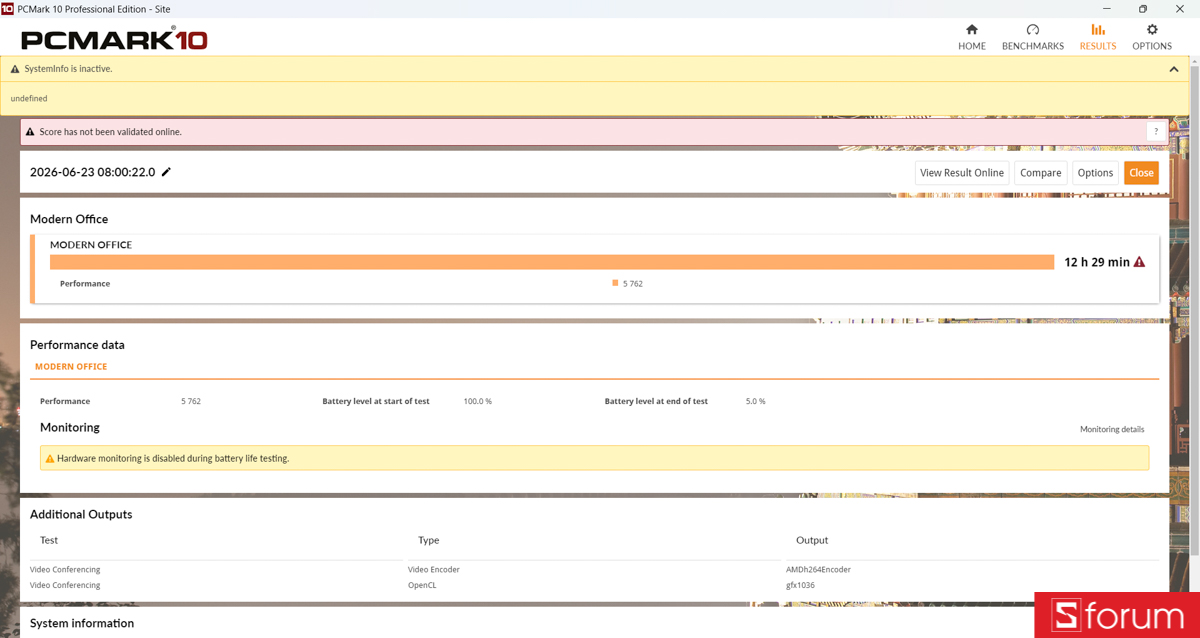Image resolution: width=1200 pixels, height=638 pixels.
Task: Select the AMDh264Encoder output cell
Action: [x=818, y=570]
